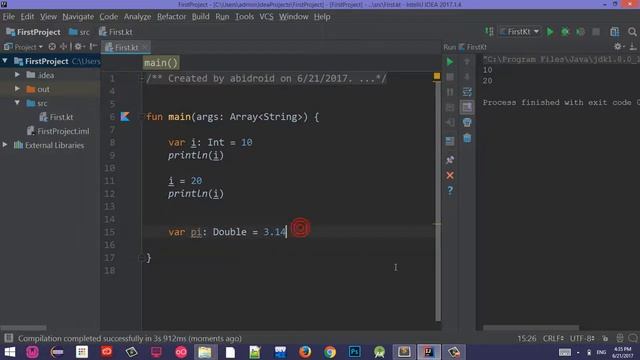The height and width of the screenshot is (360, 640).
Task: Run FirstKt with coverage from toolbar
Action: click(580, 32)
